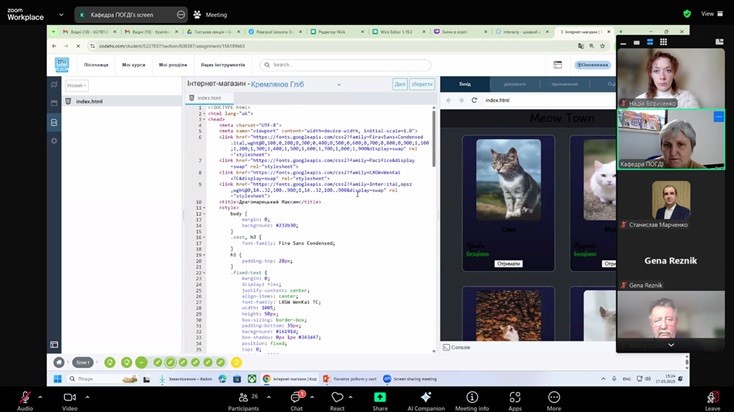734x412 pixels.
Task: Click the browser URL address bar
Action: point(328,46)
